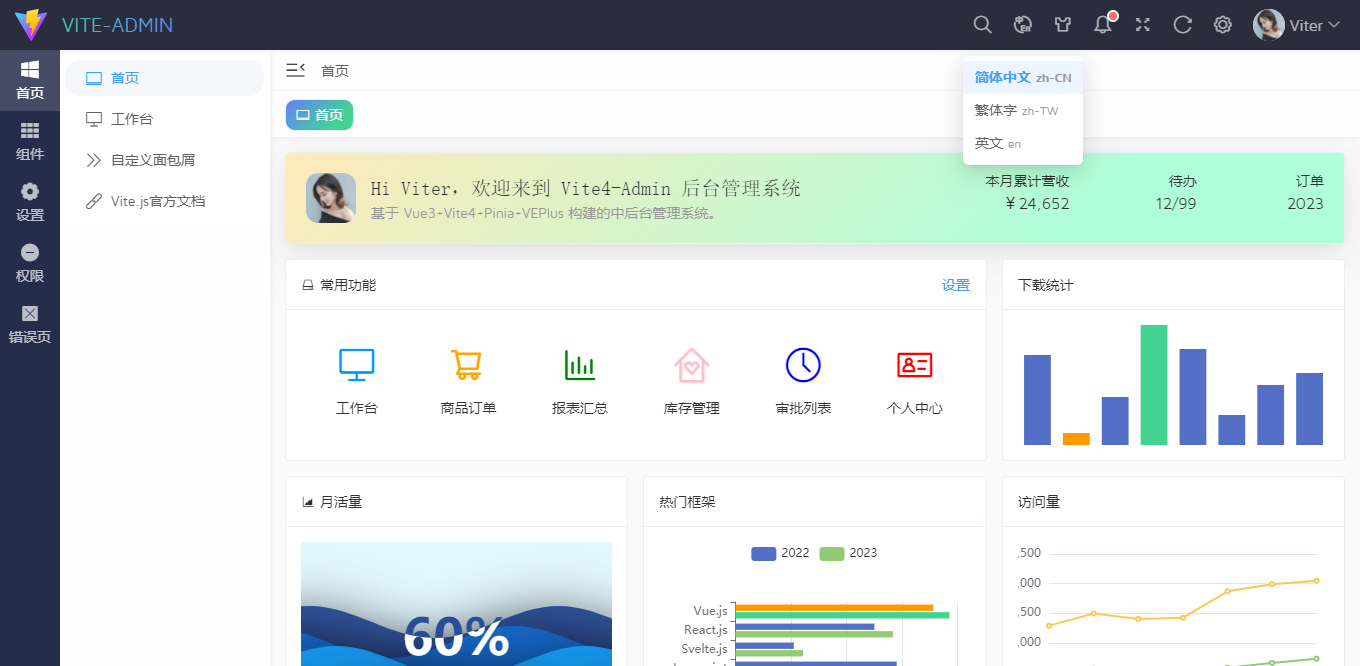Refresh the current page

[x=1182, y=24]
